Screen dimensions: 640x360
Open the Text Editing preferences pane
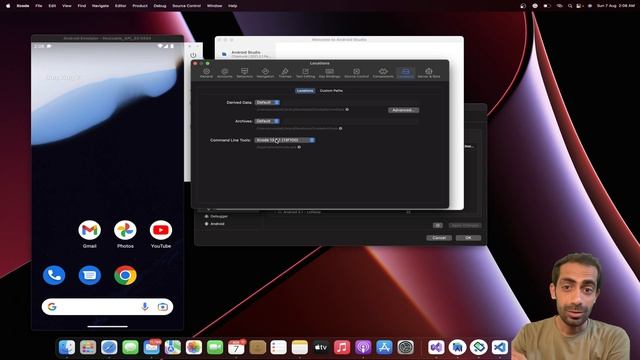305,73
